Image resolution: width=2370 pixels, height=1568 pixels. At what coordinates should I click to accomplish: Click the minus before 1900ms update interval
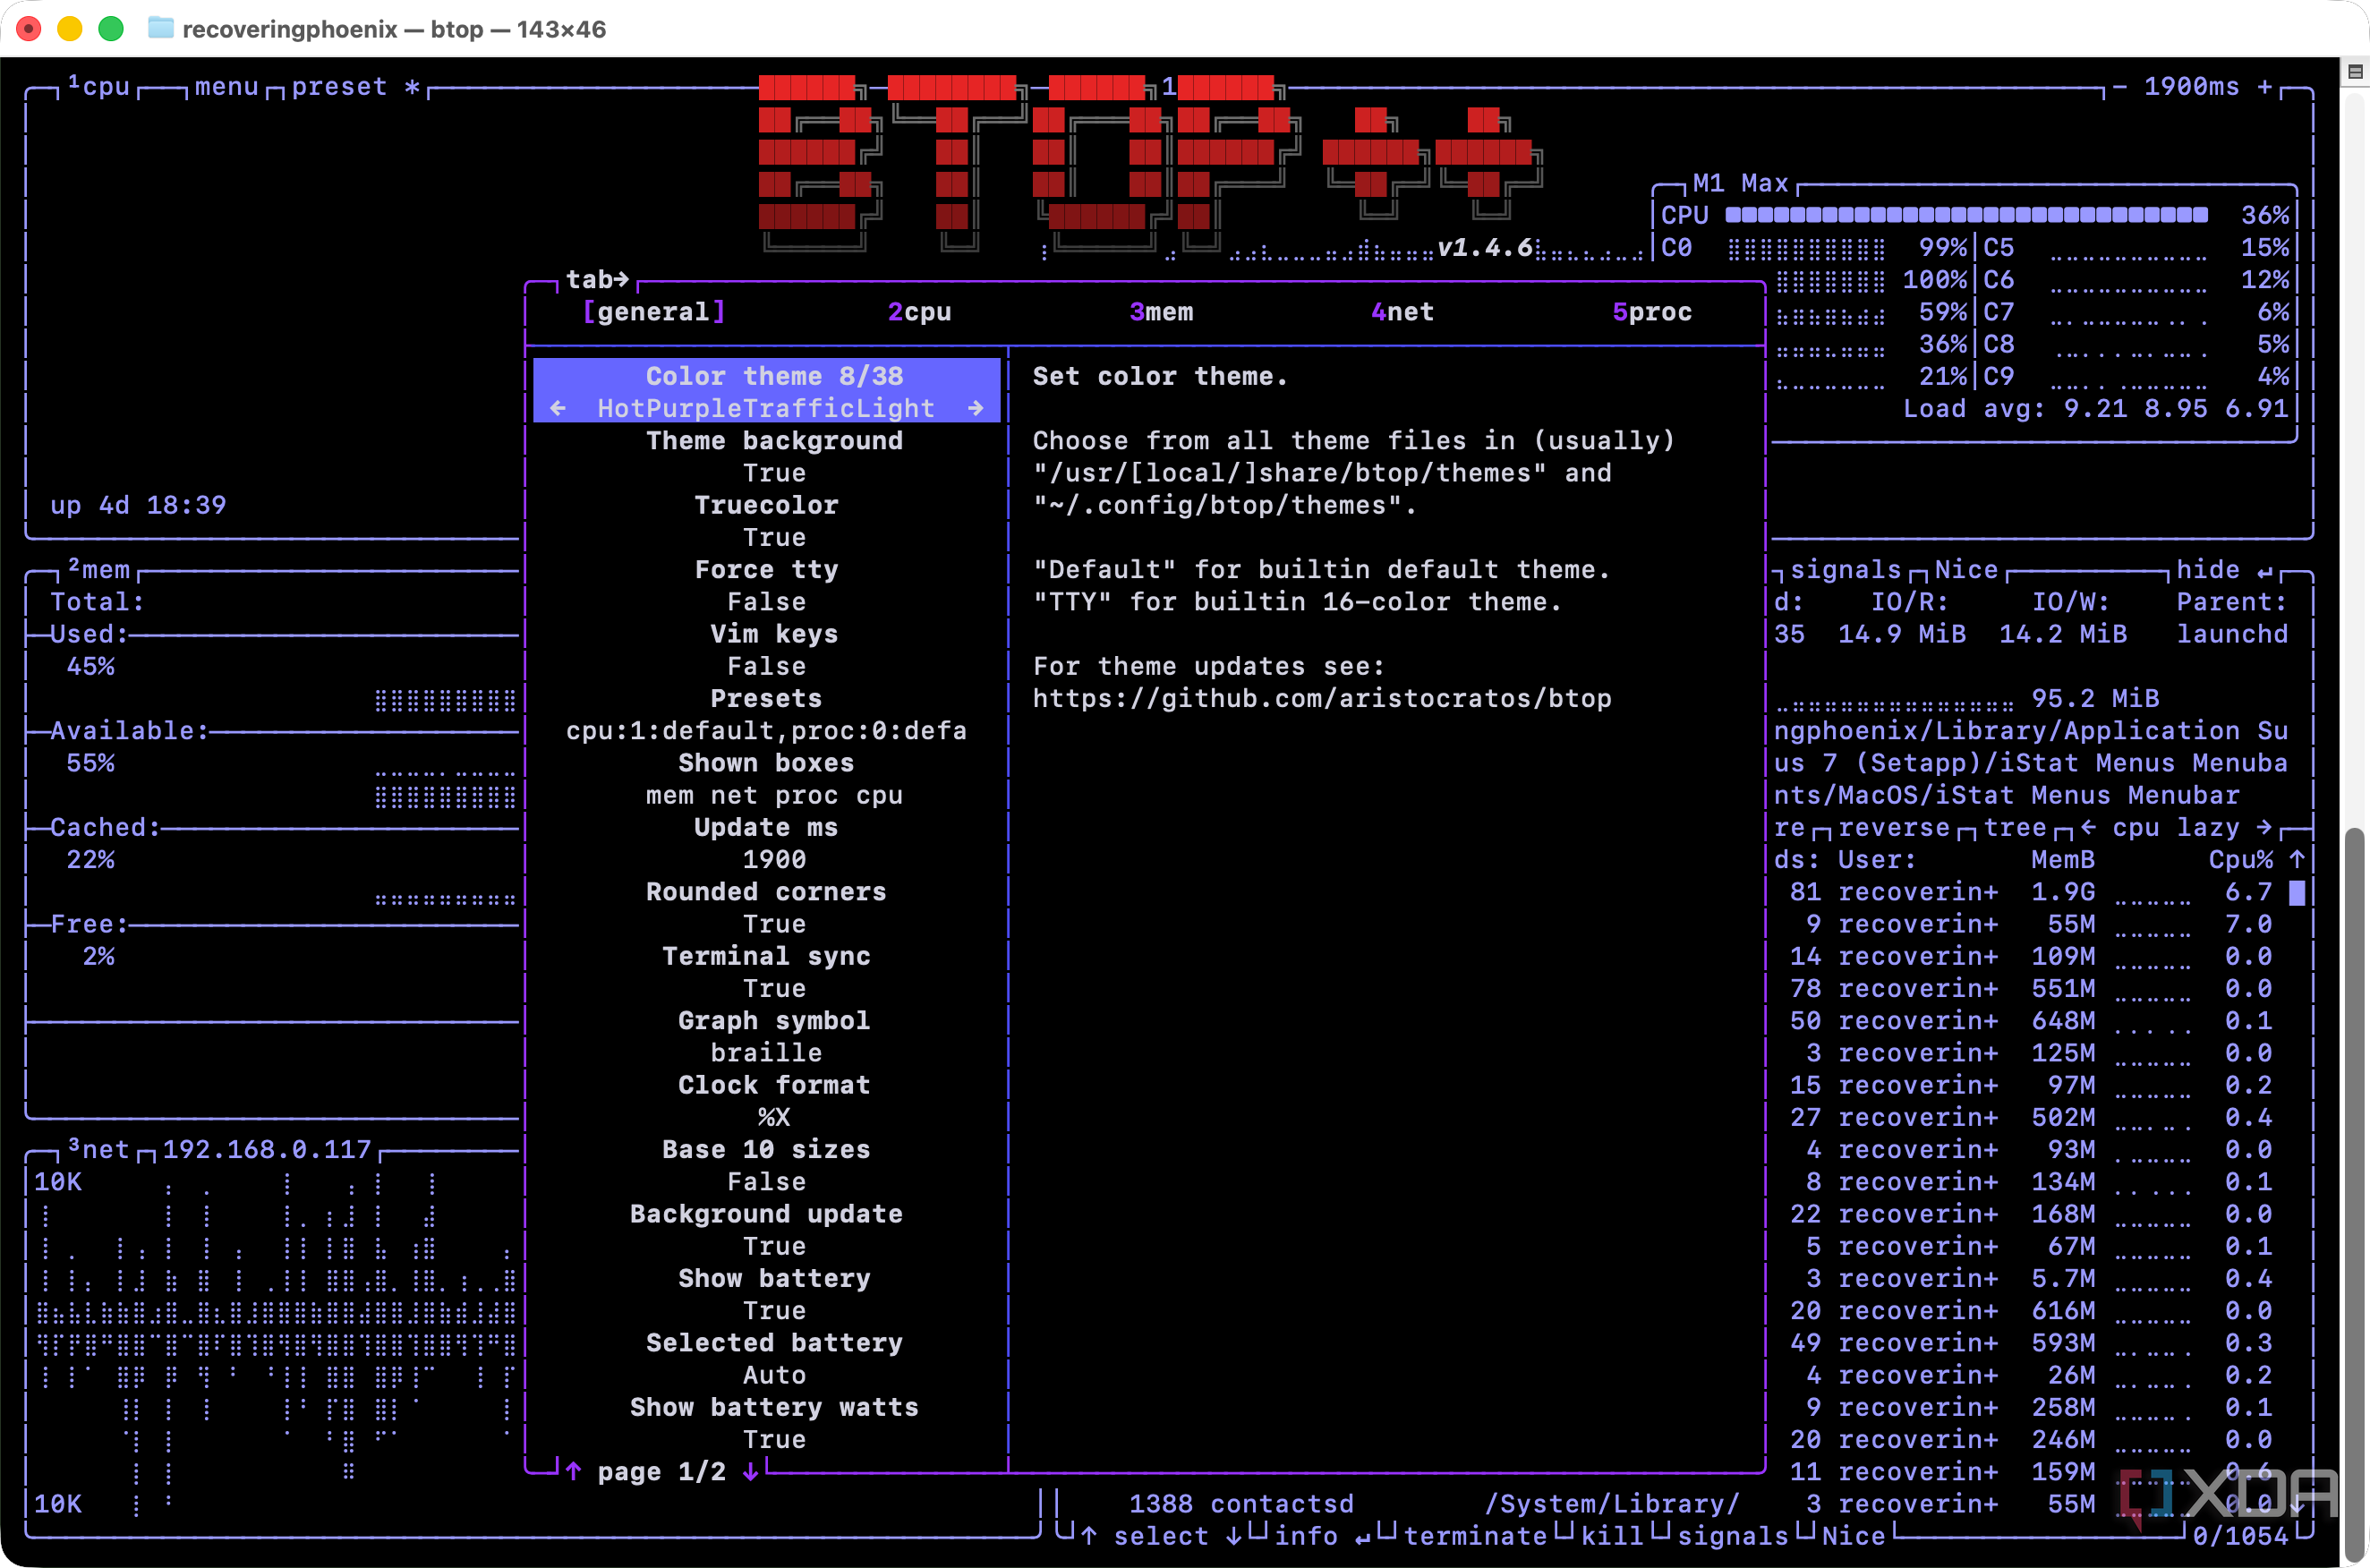2119,87
